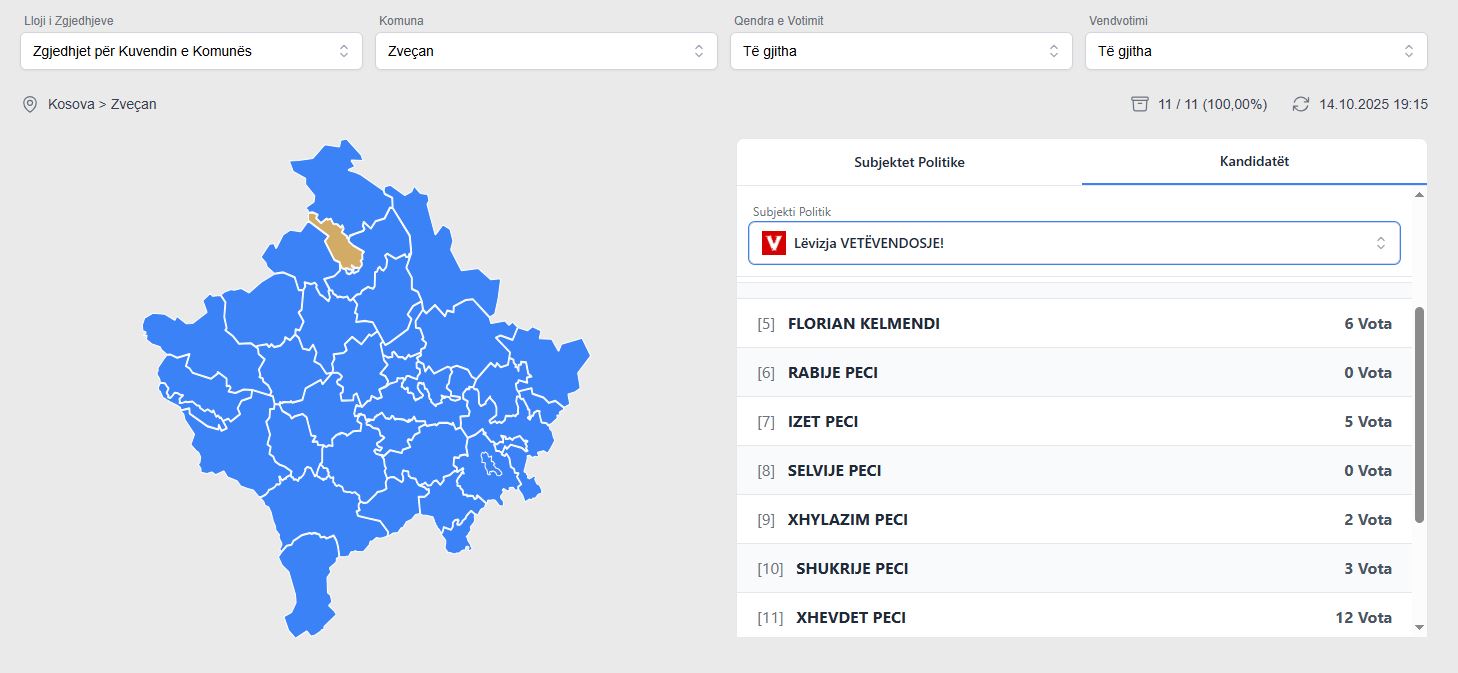
Task: Switch to the Subjektet Politike tab
Action: pyautogui.click(x=909, y=162)
